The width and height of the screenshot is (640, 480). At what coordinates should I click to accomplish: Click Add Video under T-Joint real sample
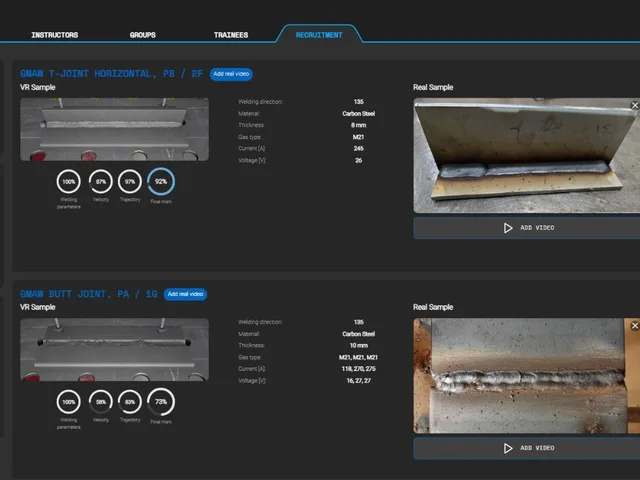pyautogui.click(x=527, y=228)
